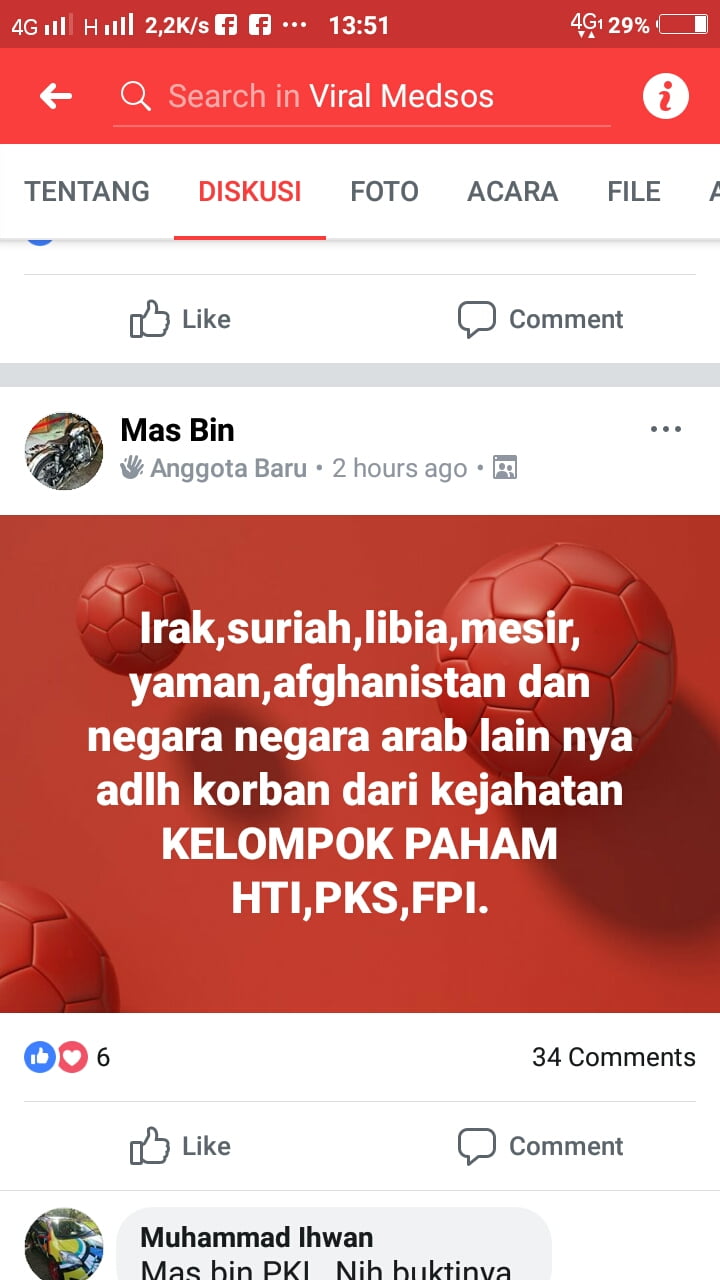Switch to the TENTANG tab
Viewport: 720px width, 1280px height.
(x=87, y=191)
